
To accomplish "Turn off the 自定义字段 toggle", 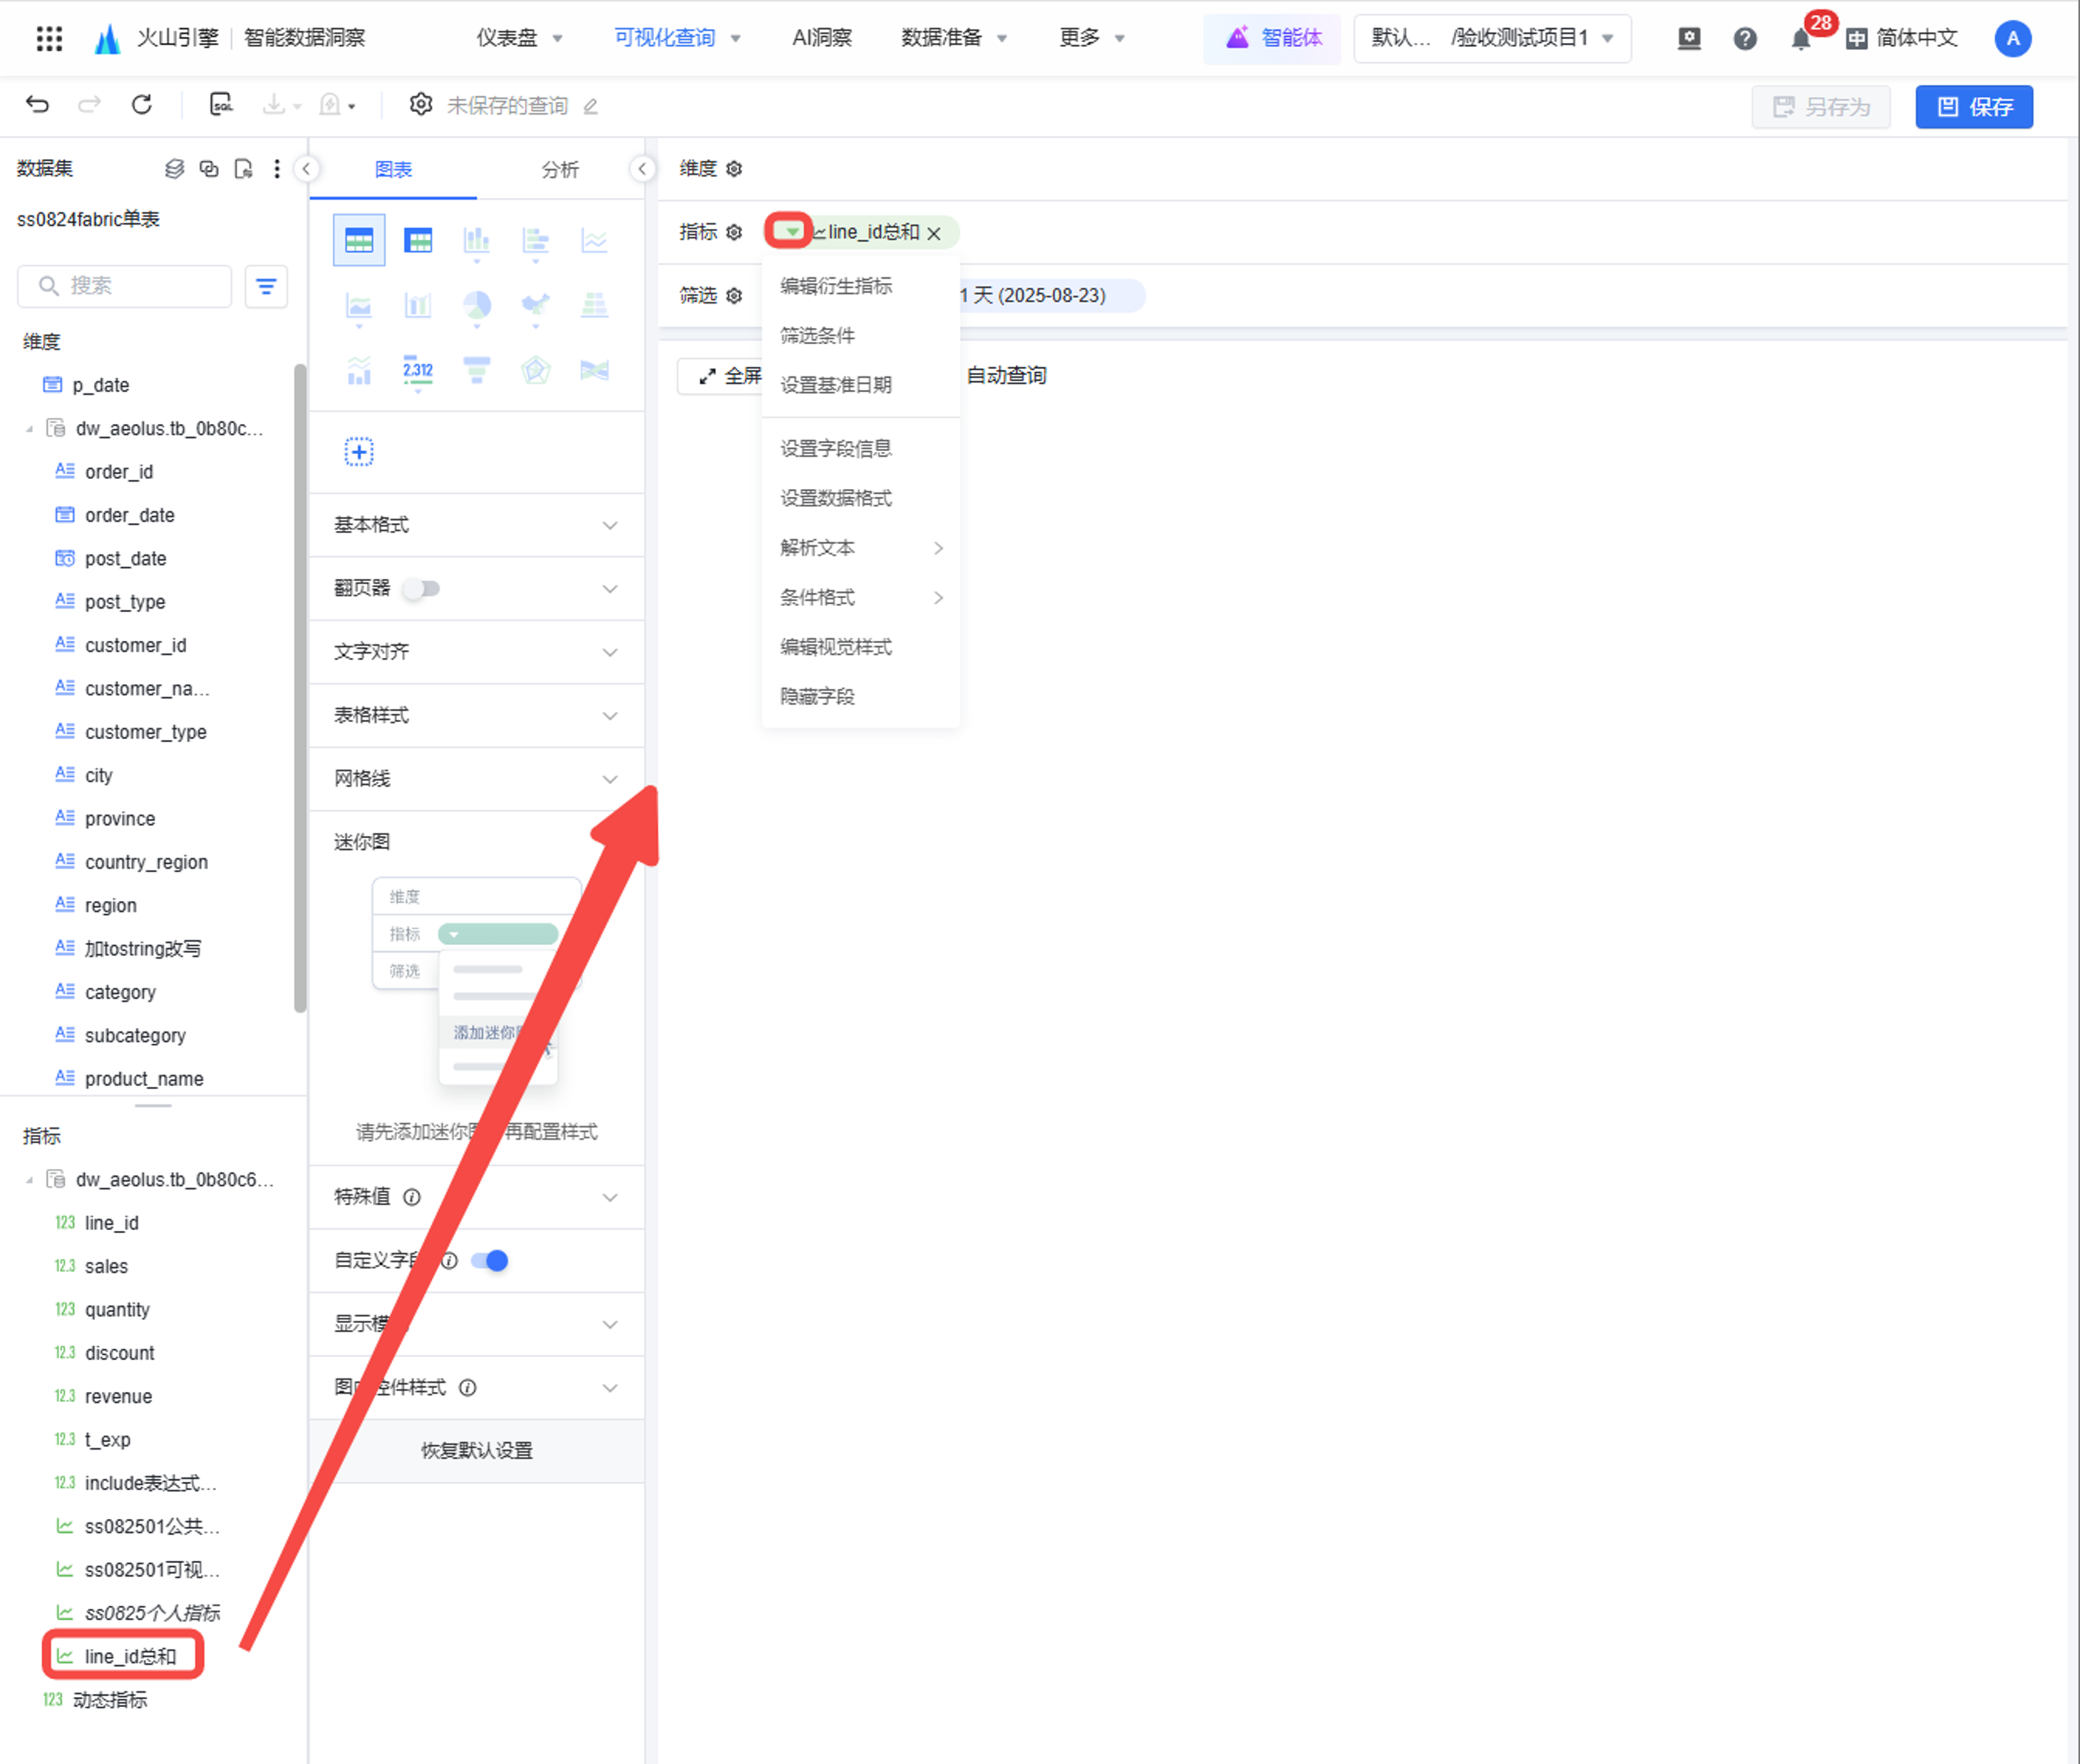I will 490,1260.
